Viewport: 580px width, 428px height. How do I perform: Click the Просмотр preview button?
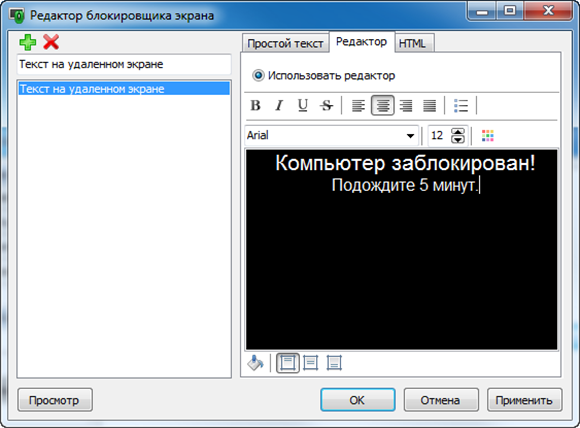tap(55, 400)
